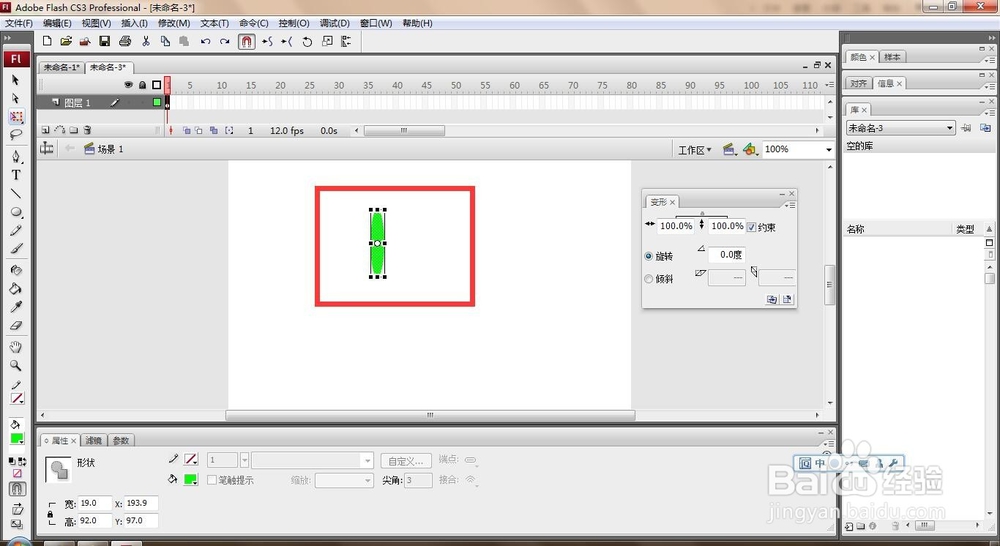Screen dimensions: 1000x546
Task: Toggle show/hide all layers eye icon
Action: click(128, 85)
